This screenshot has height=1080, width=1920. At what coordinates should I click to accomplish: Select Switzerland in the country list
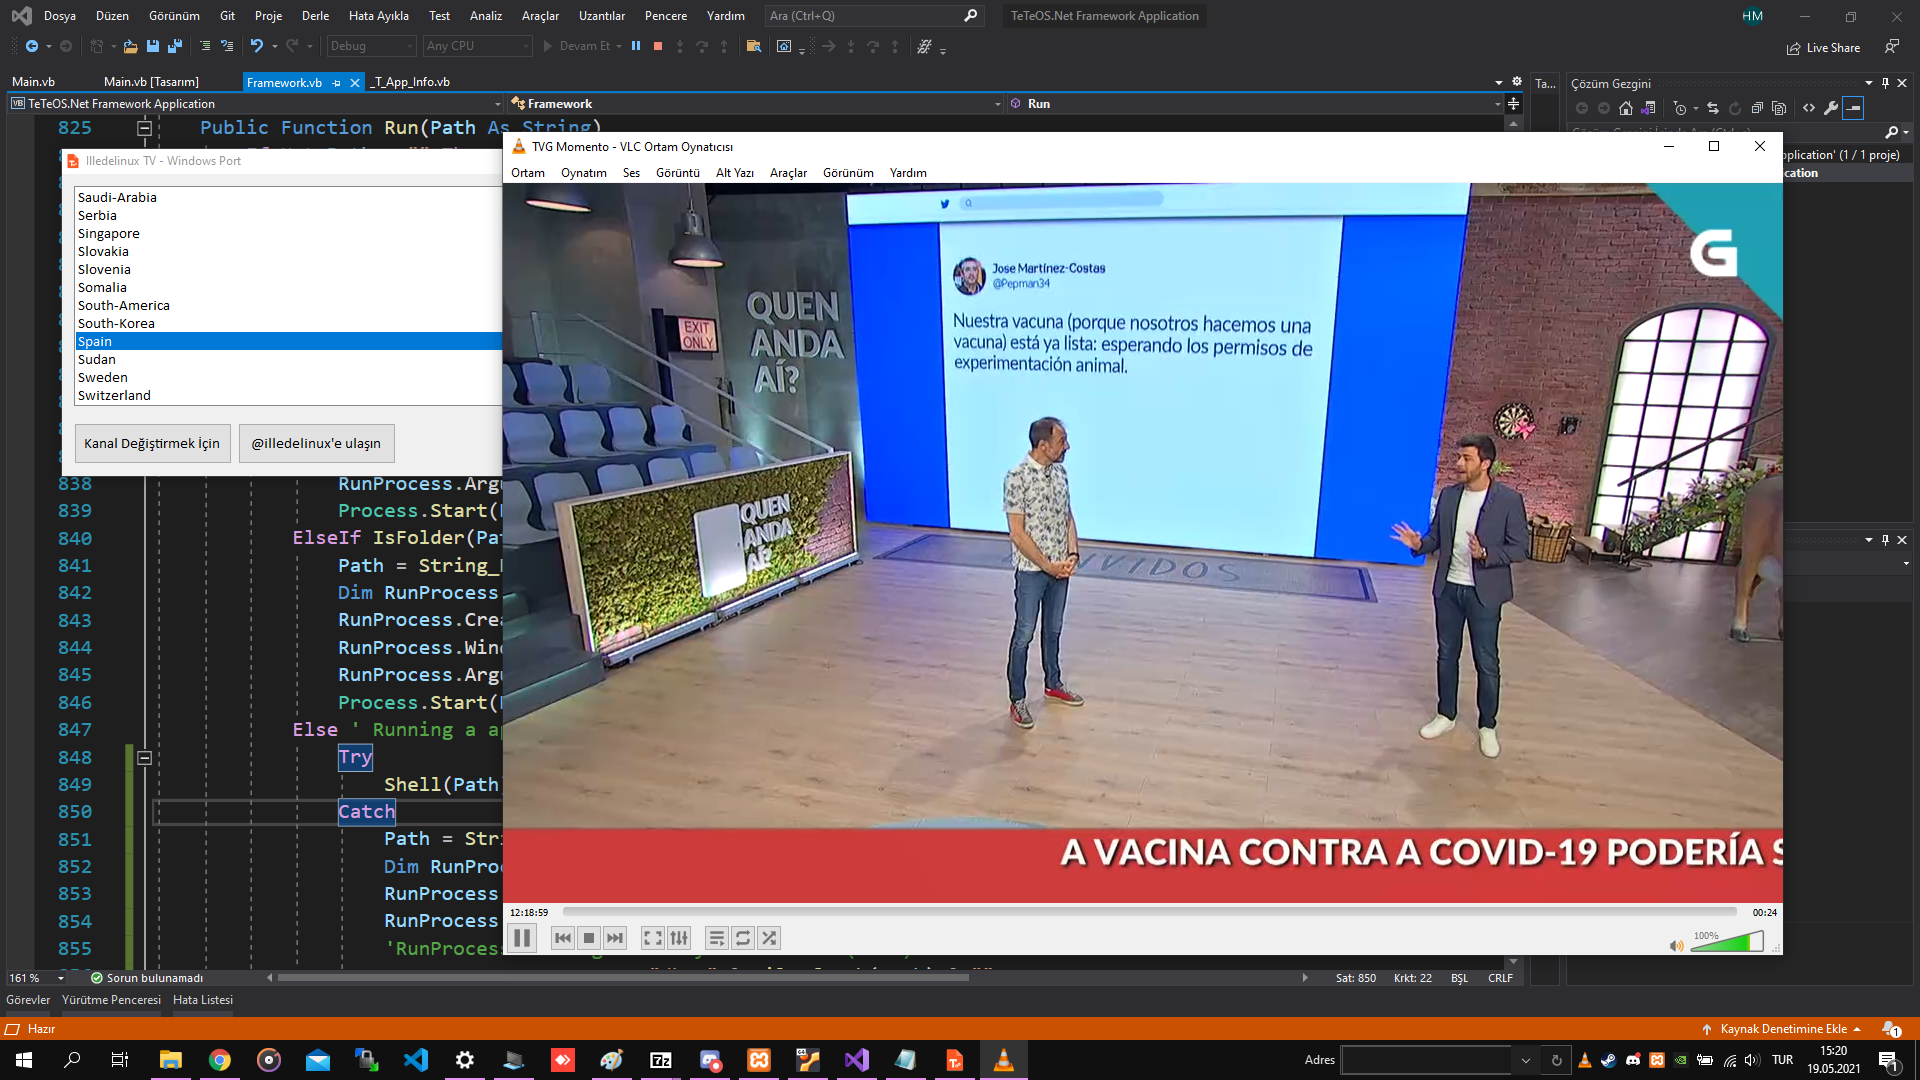288,395
